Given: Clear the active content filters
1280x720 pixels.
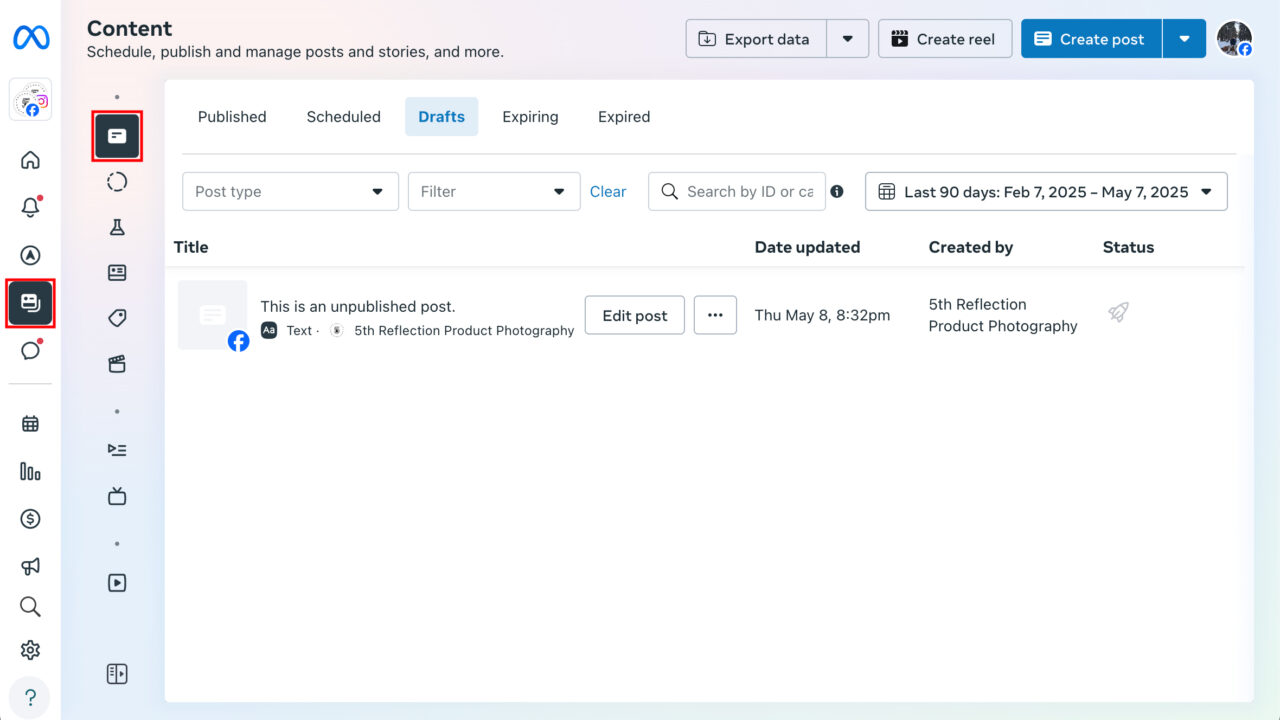Looking at the screenshot, I should point(608,191).
